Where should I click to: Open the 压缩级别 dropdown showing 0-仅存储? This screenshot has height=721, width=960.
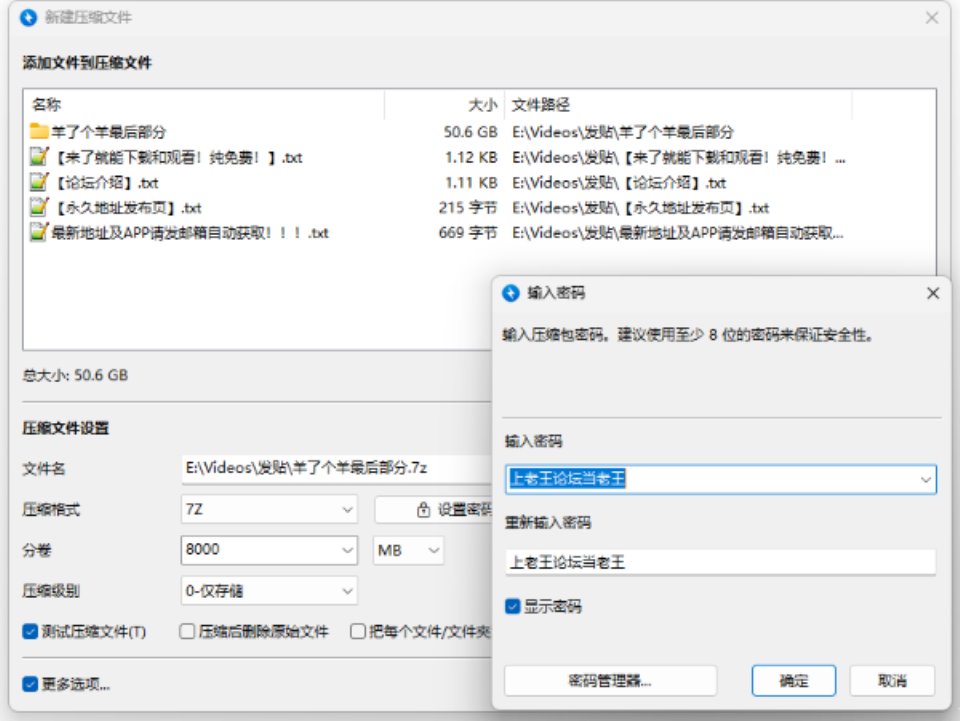tap(347, 590)
